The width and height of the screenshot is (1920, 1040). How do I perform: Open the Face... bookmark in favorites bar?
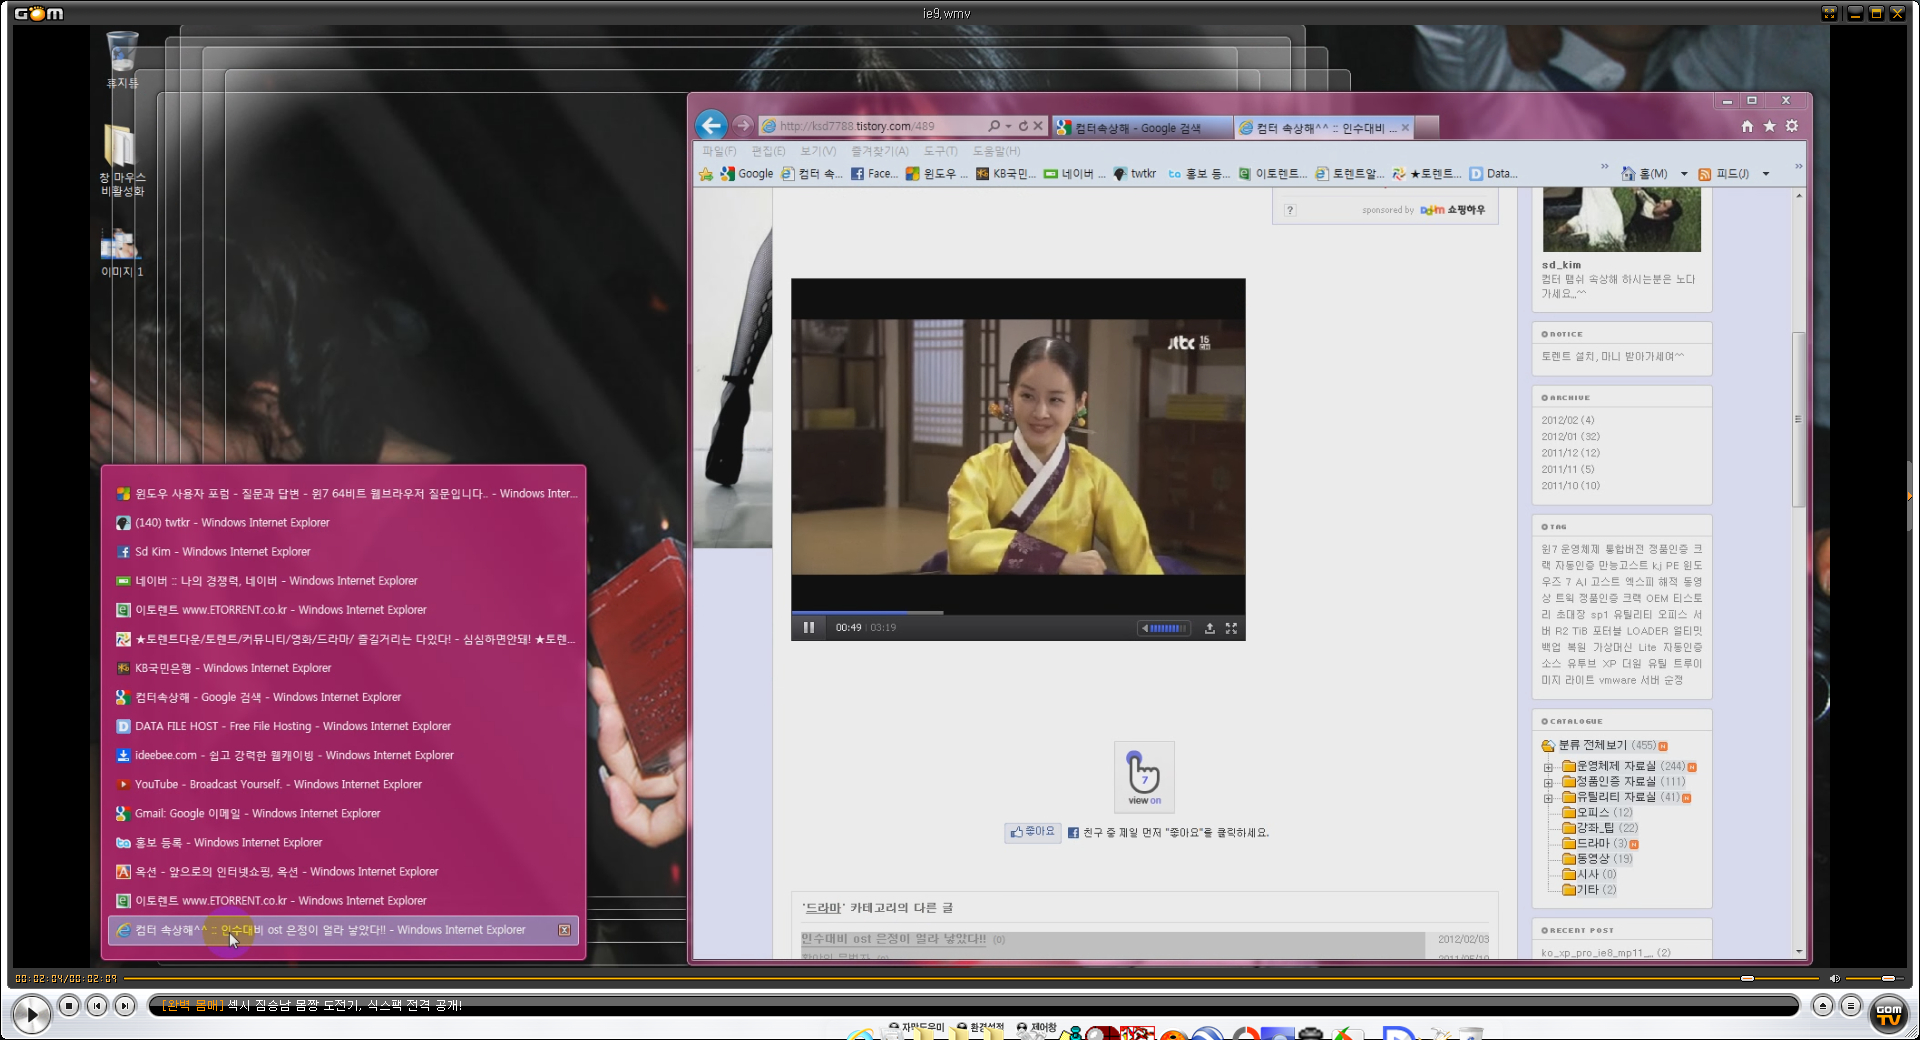pos(874,174)
